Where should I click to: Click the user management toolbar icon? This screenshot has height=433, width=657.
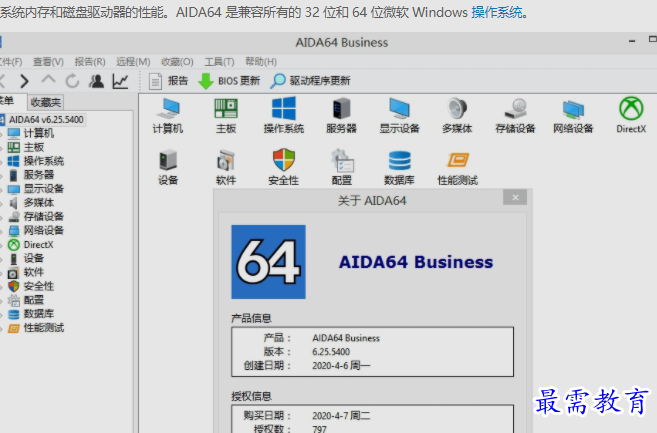click(96, 81)
